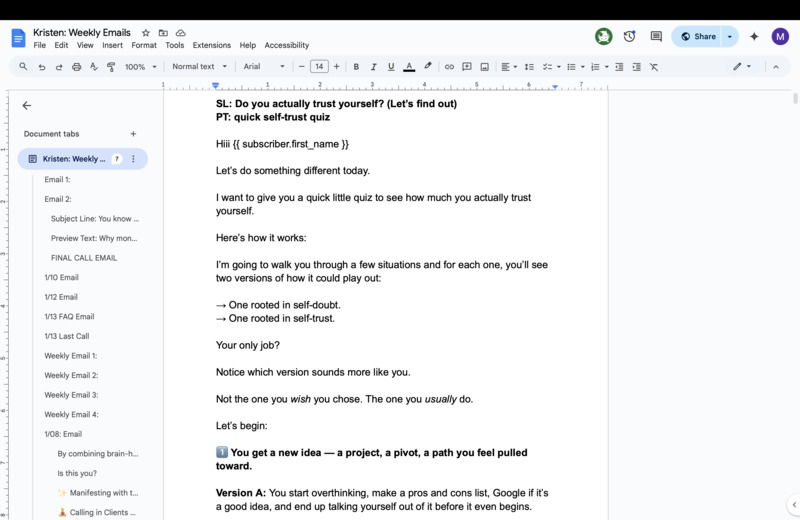Image resolution: width=800 pixels, height=520 pixels.
Task: Show the side panel arrow at bottom right
Action: [794, 505]
